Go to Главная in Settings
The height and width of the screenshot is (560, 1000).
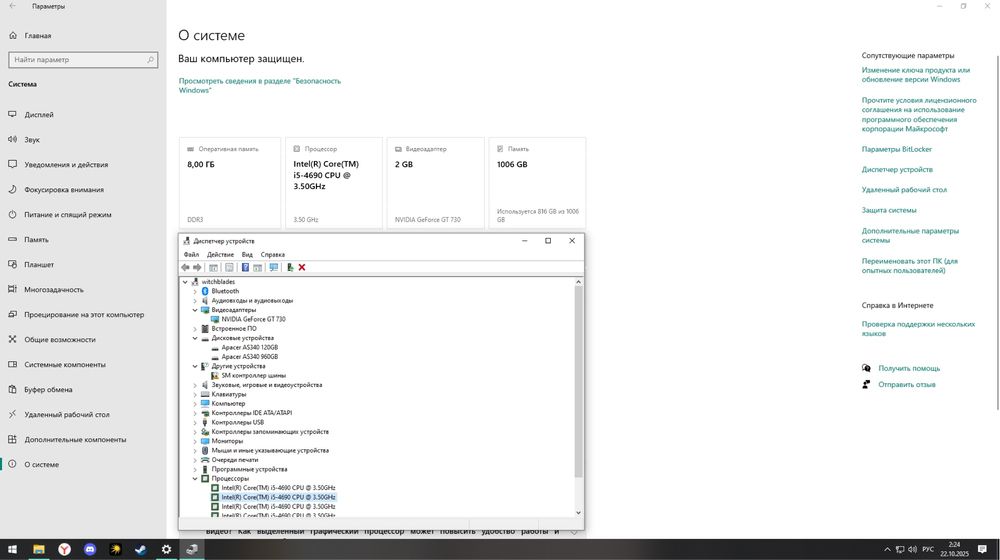[x=38, y=36]
